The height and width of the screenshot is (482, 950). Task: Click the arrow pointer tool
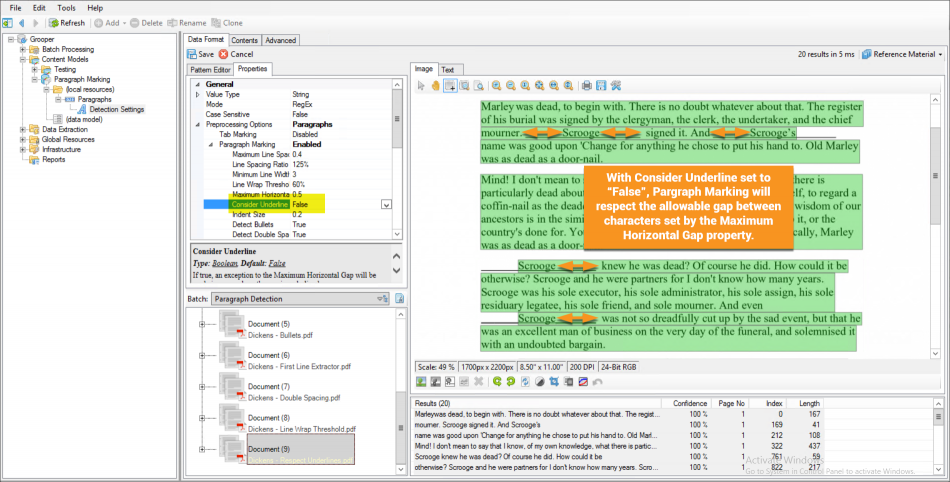[x=422, y=86]
